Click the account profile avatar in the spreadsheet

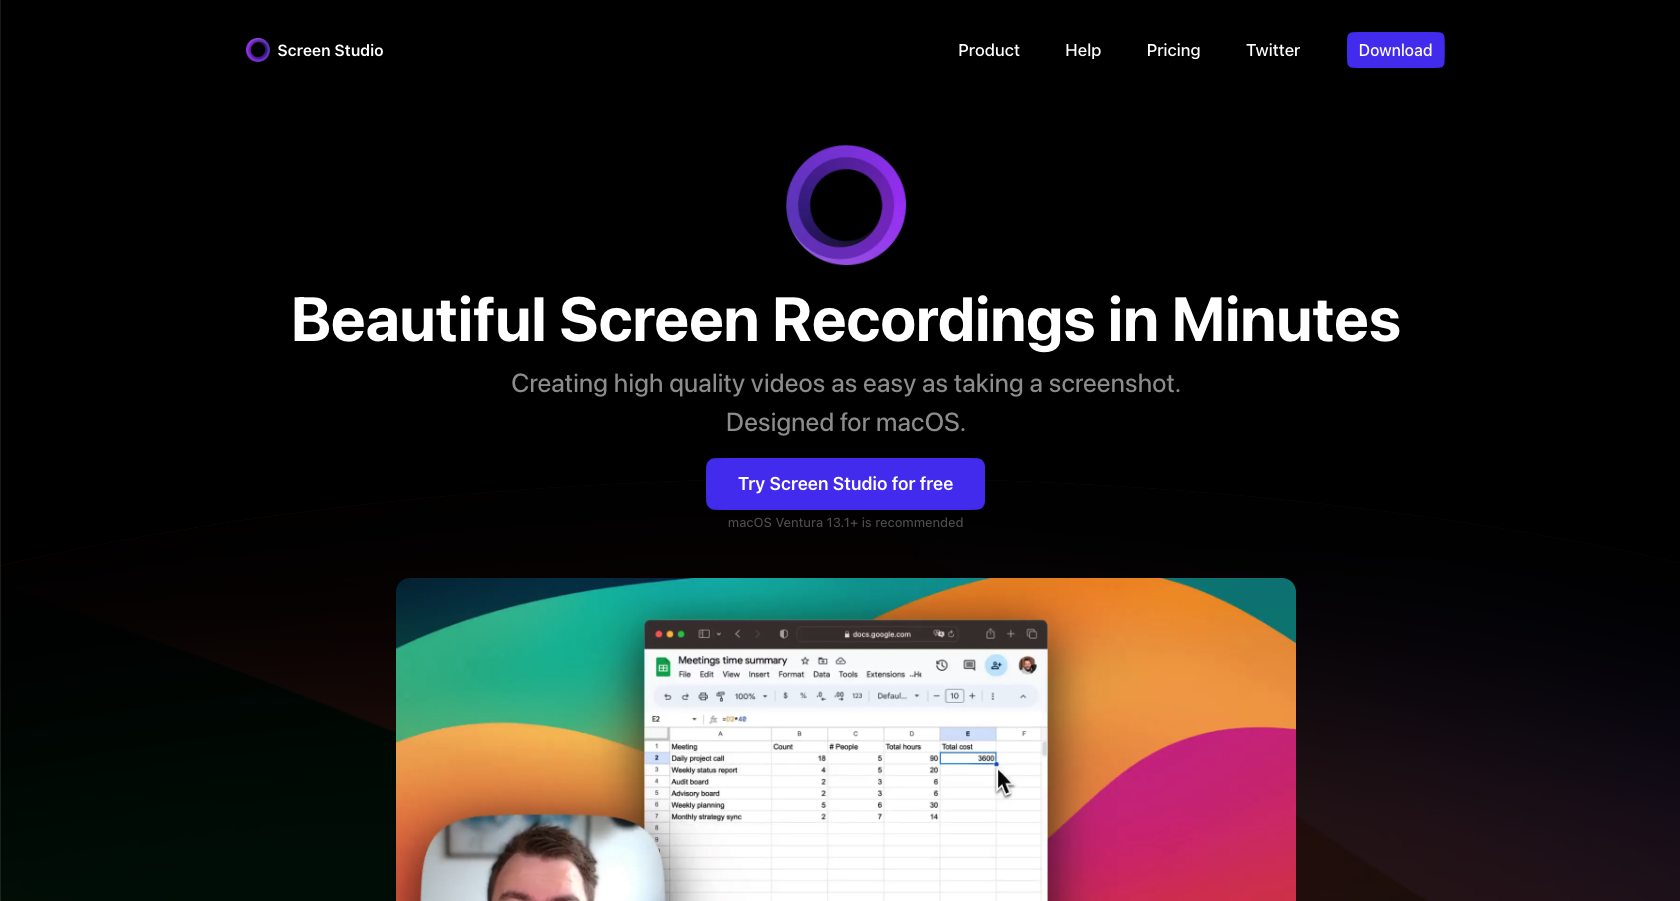click(1027, 665)
